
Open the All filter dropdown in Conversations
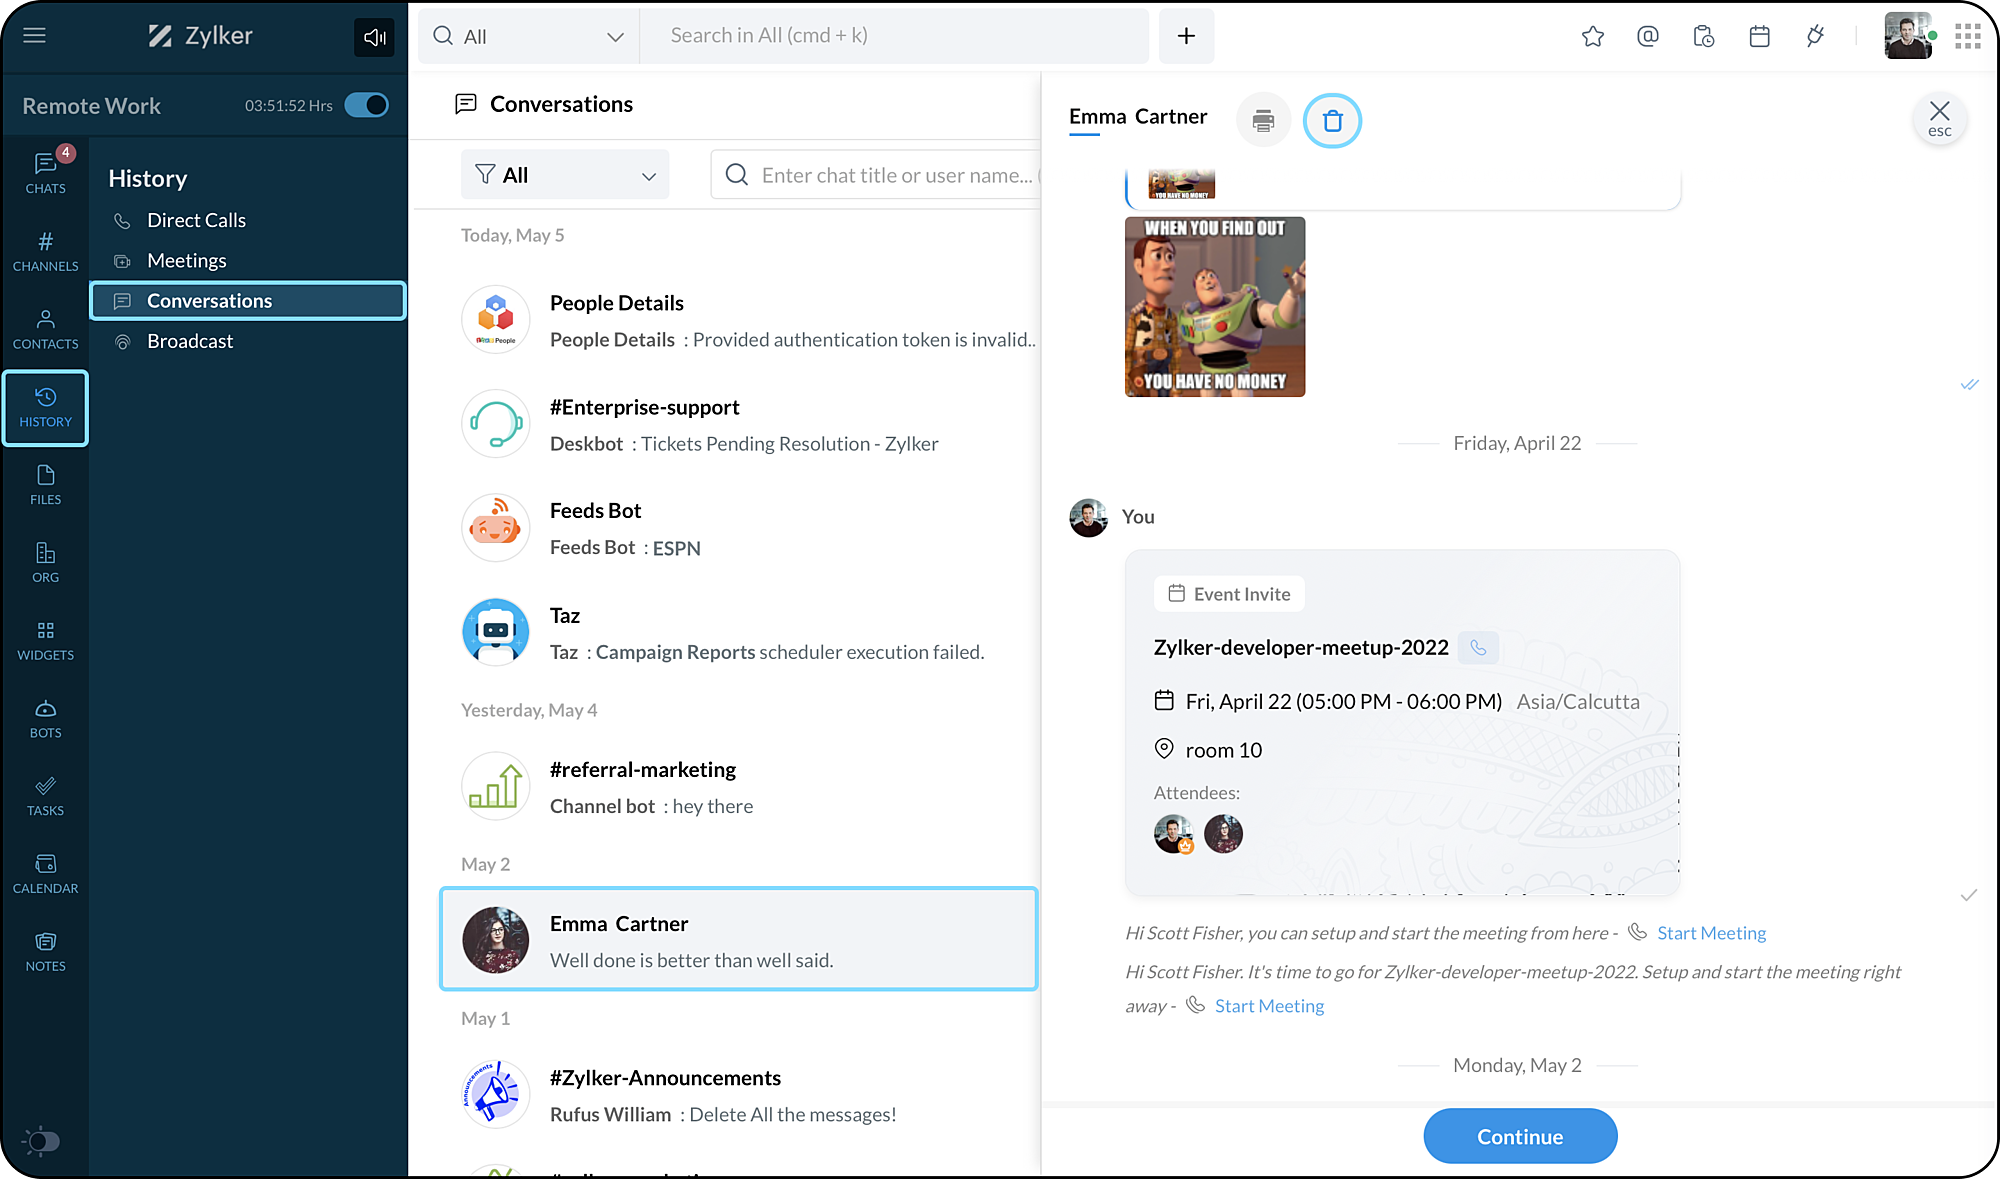(565, 175)
